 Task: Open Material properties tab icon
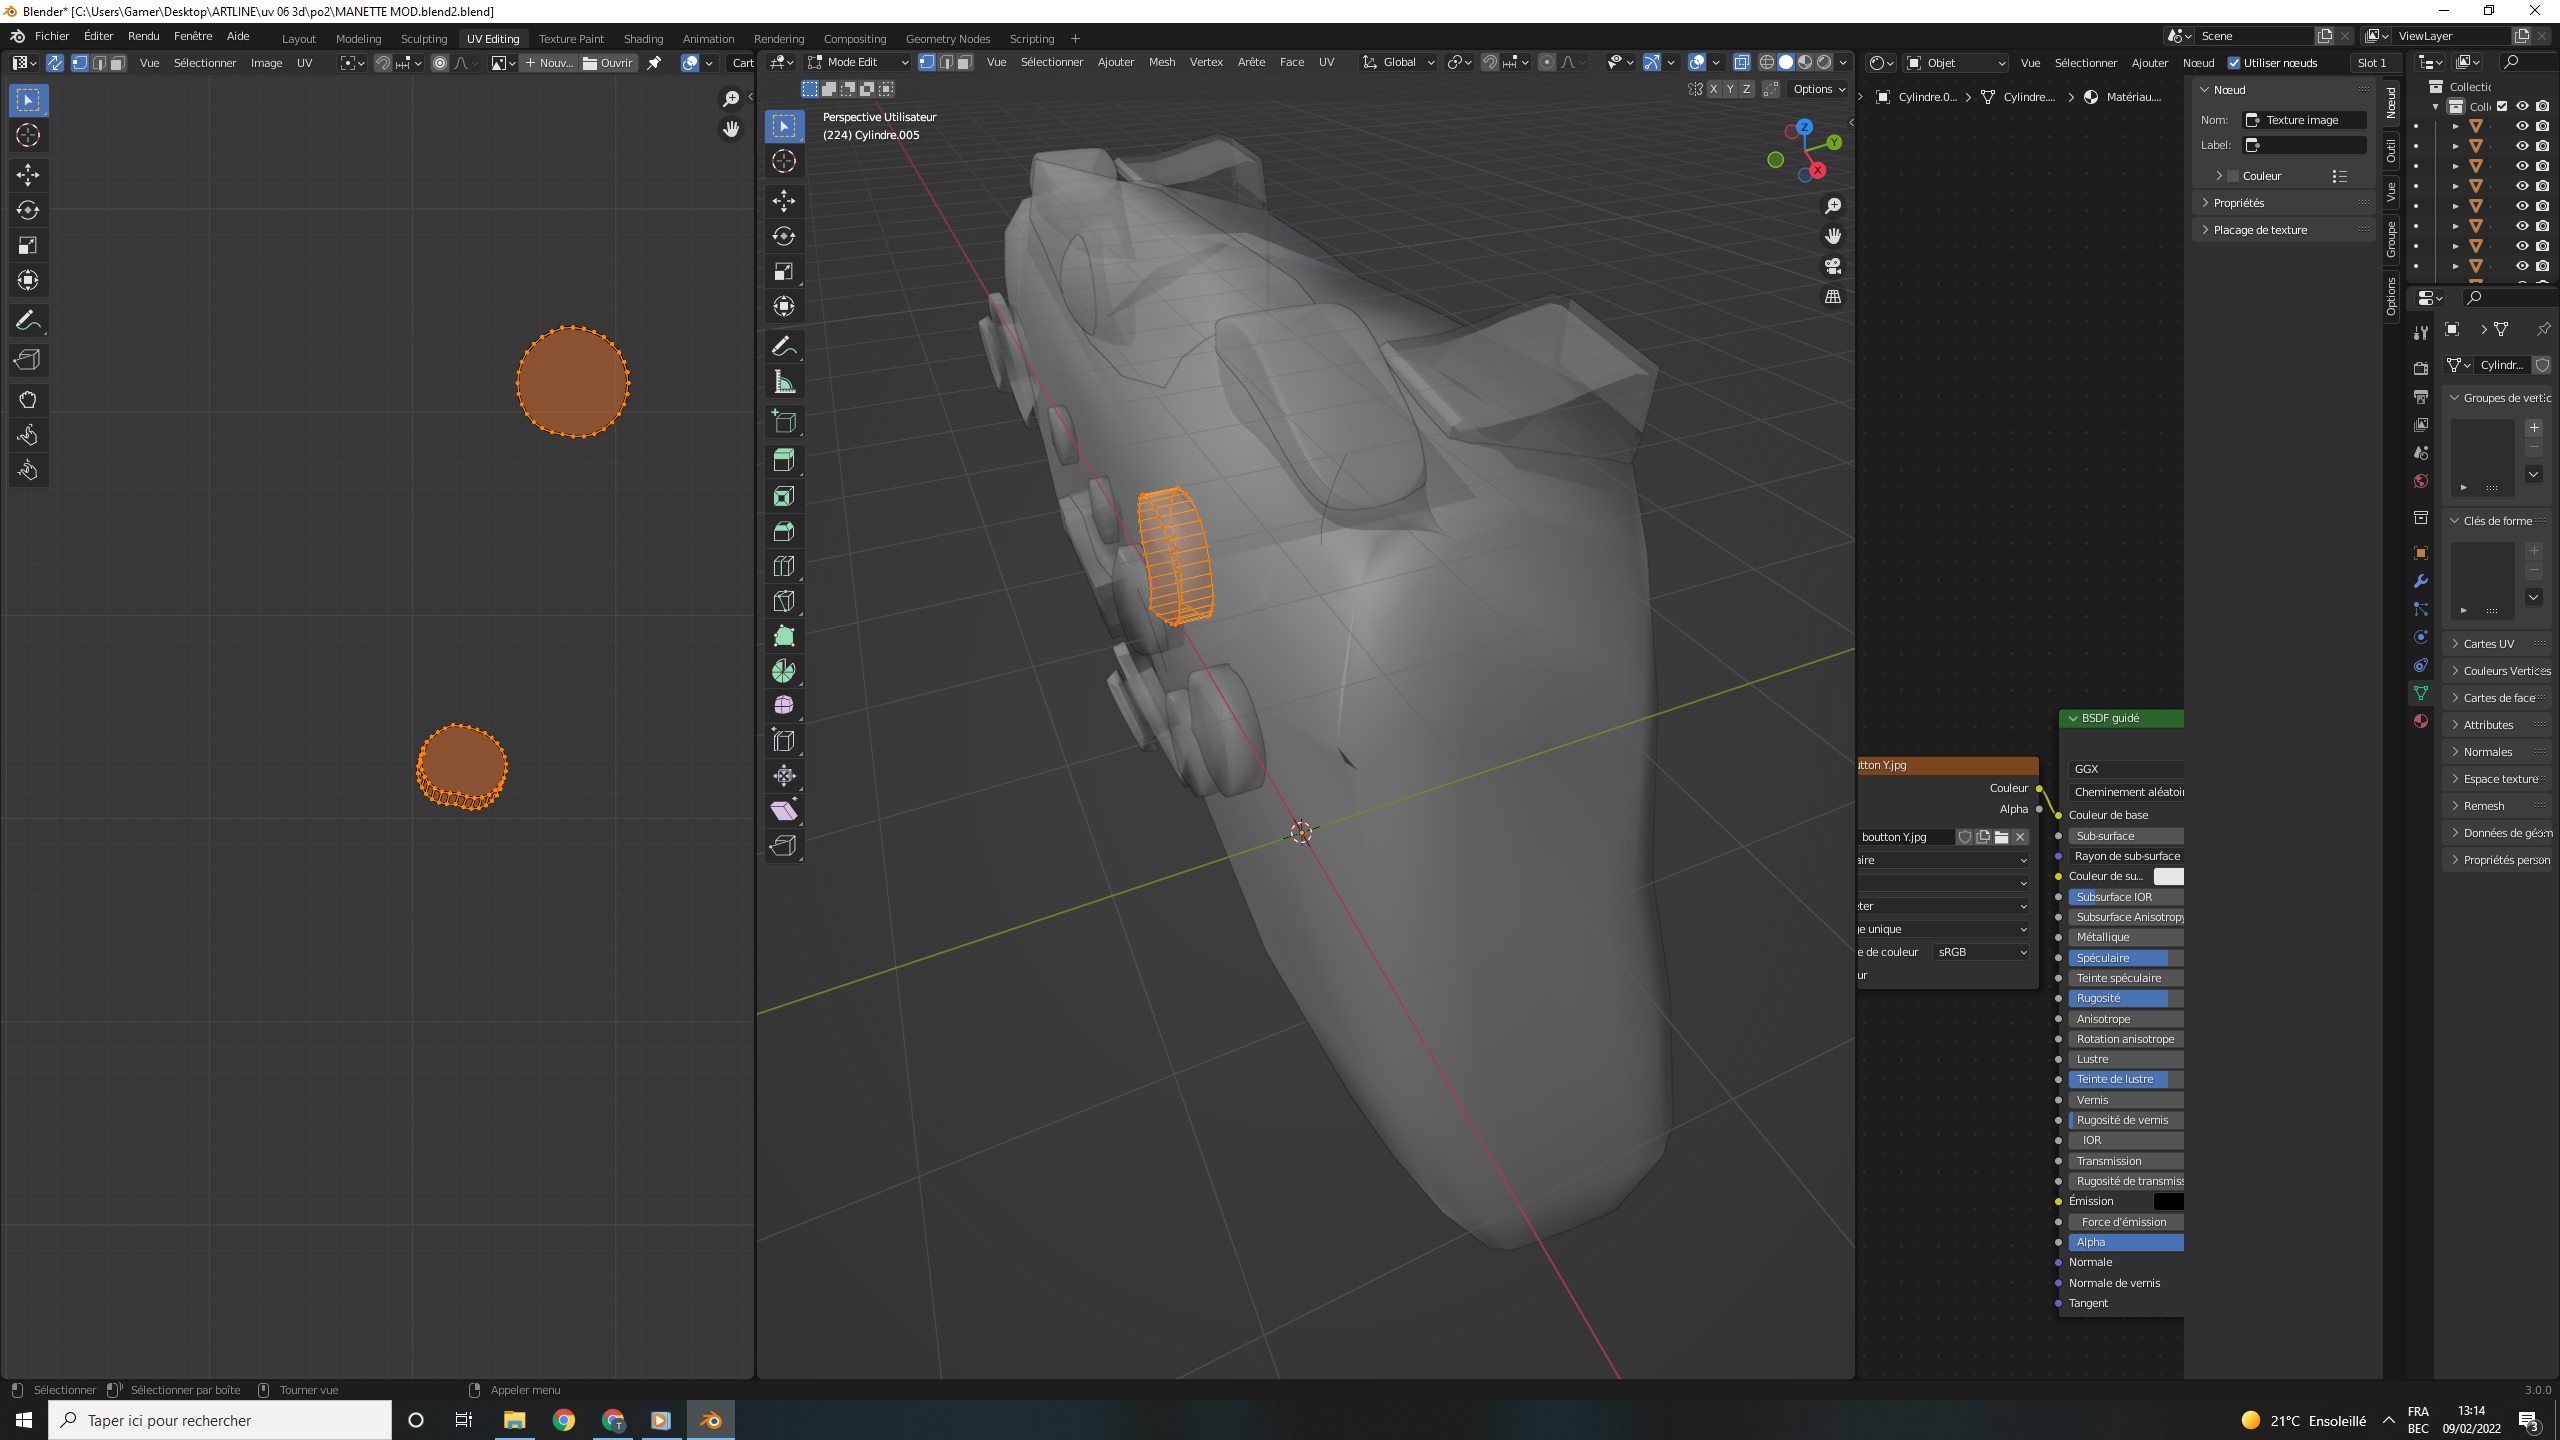pos(2421,721)
